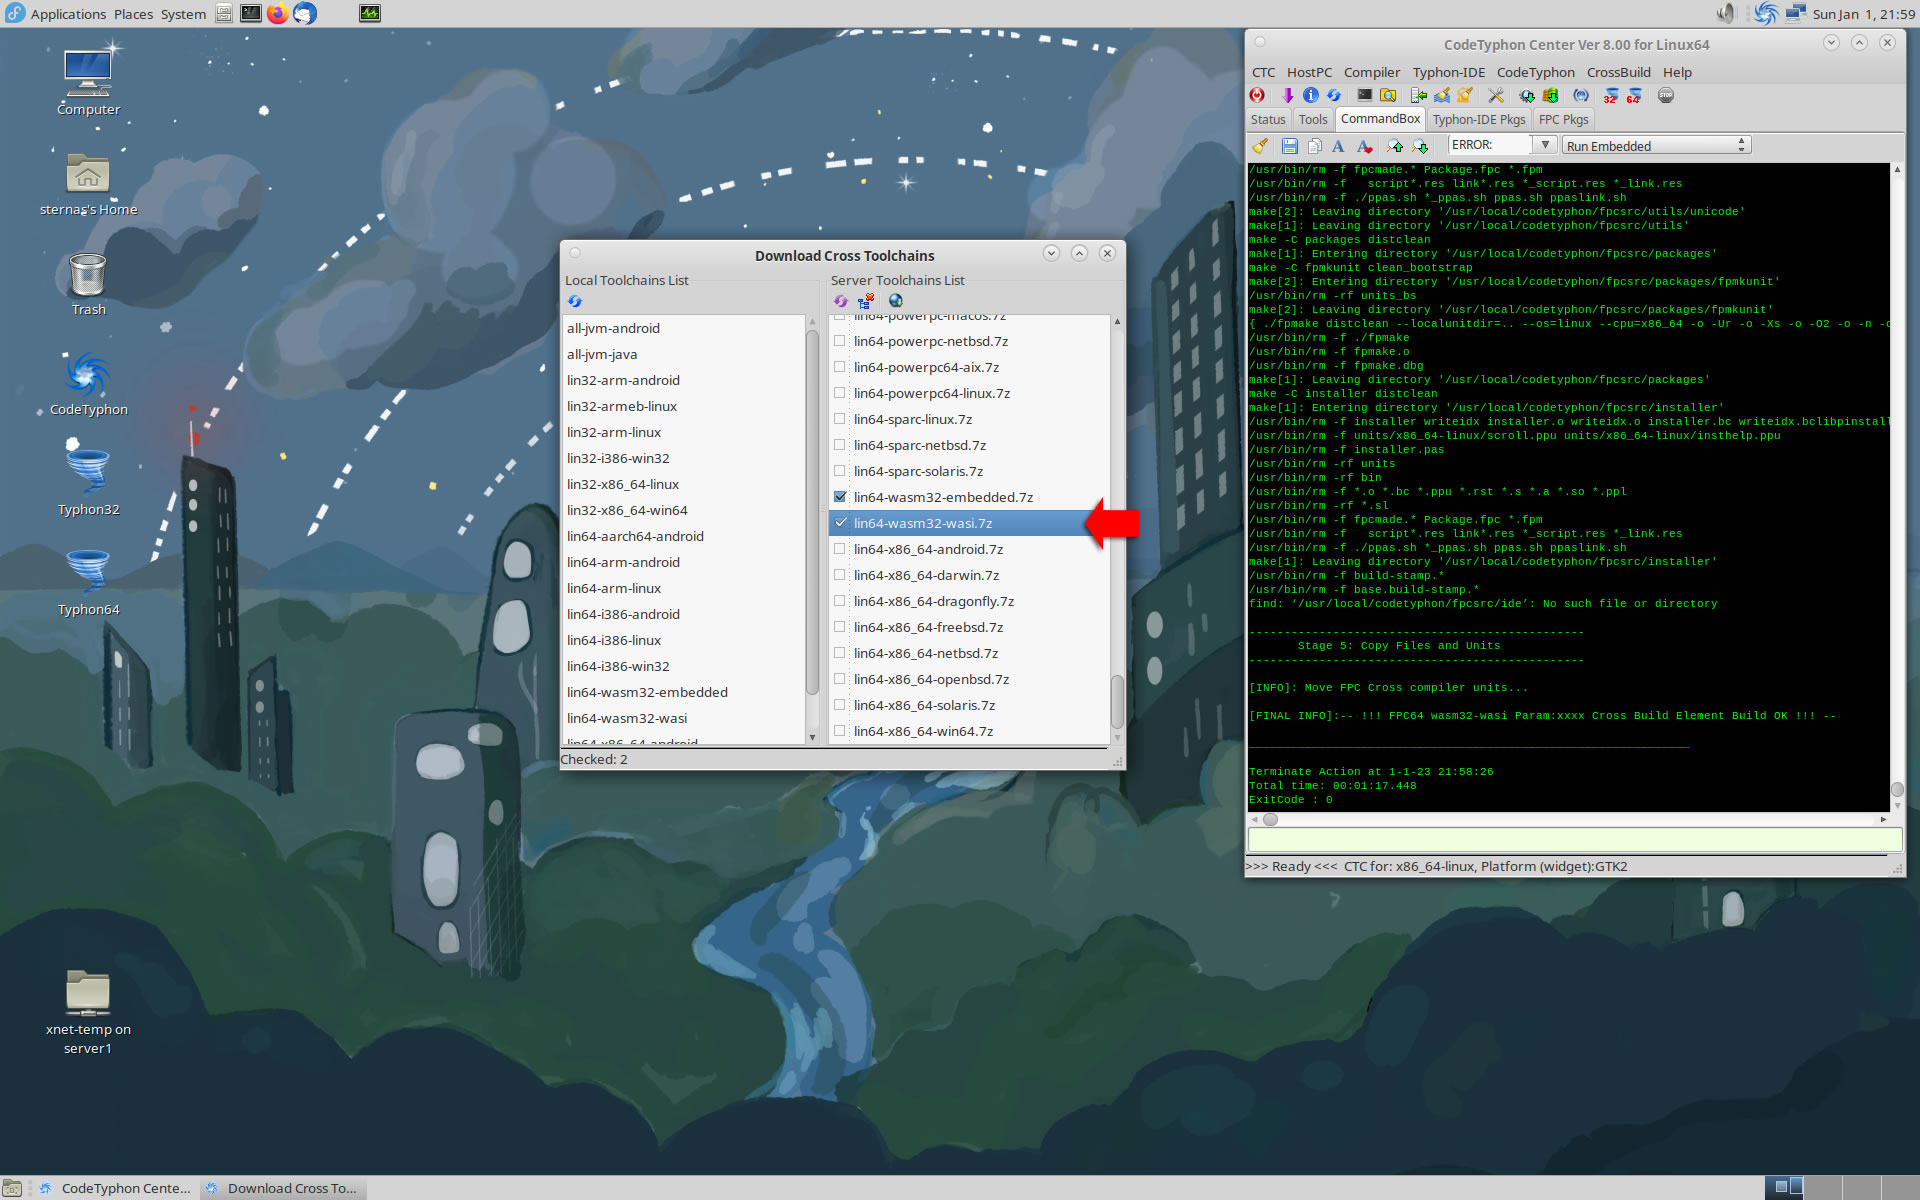The width and height of the screenshot is (1920, 1200).
Task: Click the copy pages icon in CommandBox toolbar
Action: pyautogui.click(x=1314, y=146)
